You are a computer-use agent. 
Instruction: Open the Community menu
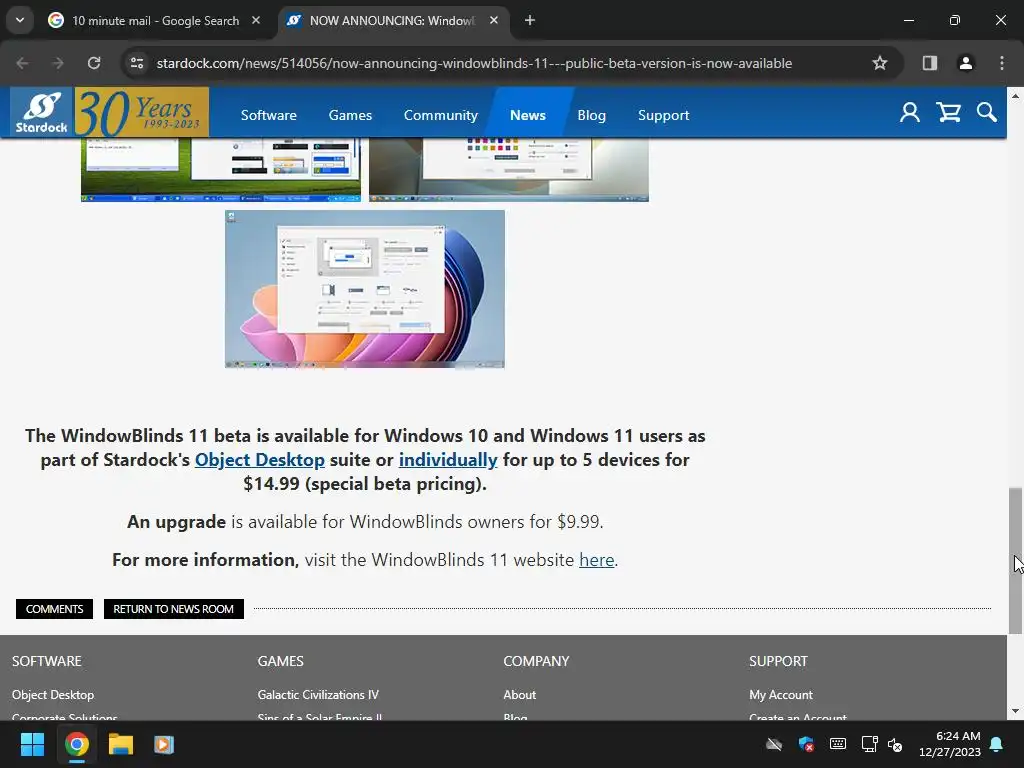(441, 115)
